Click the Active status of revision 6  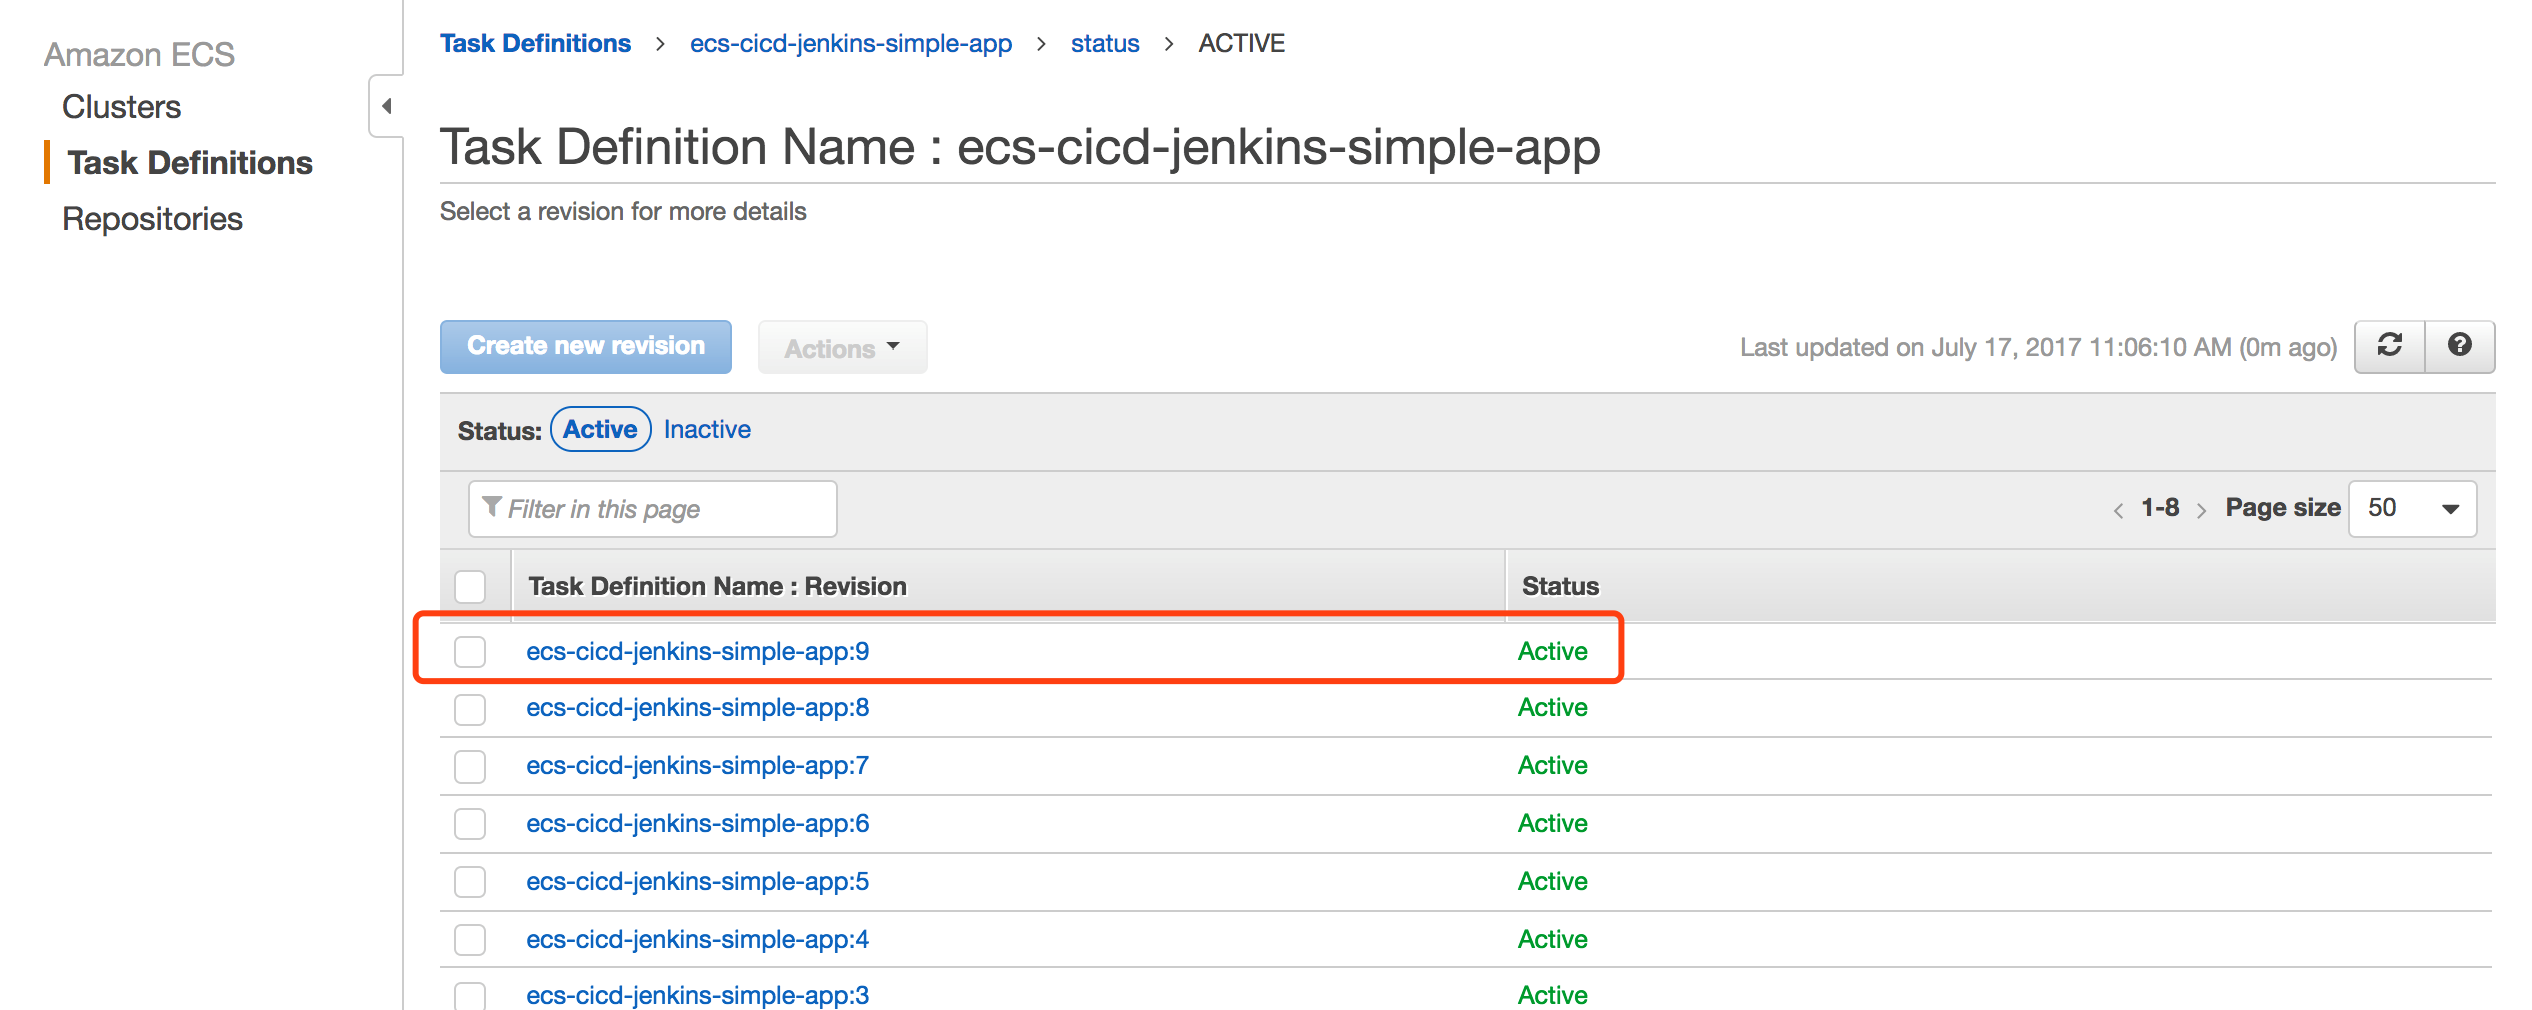(1552, 823)
